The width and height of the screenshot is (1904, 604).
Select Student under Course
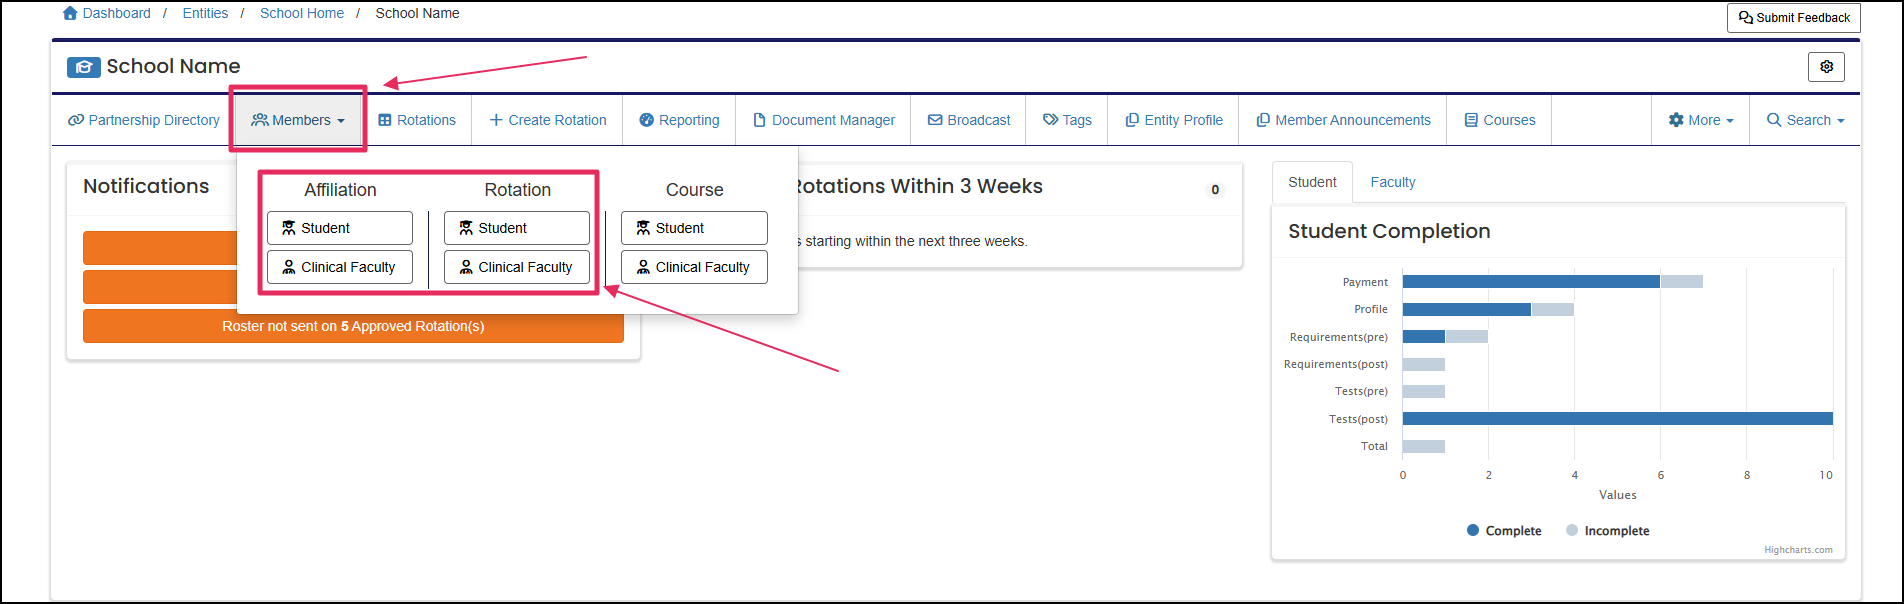point(694,228)
